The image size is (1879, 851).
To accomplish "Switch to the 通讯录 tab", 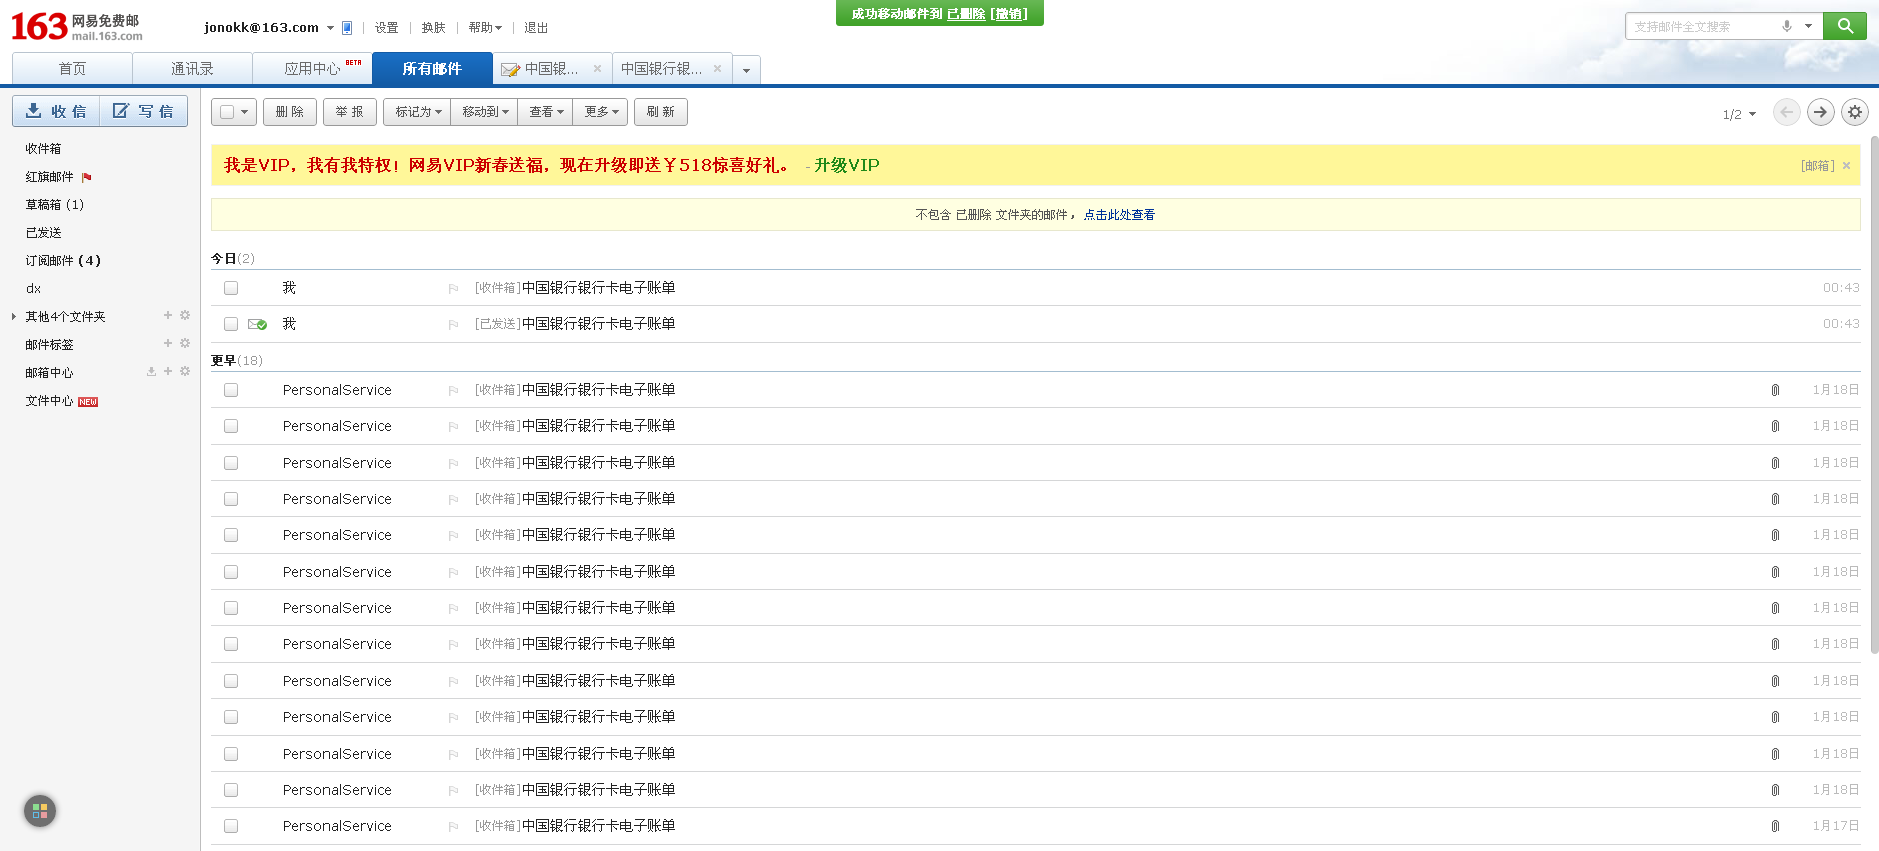I will (x=192, y=69).
